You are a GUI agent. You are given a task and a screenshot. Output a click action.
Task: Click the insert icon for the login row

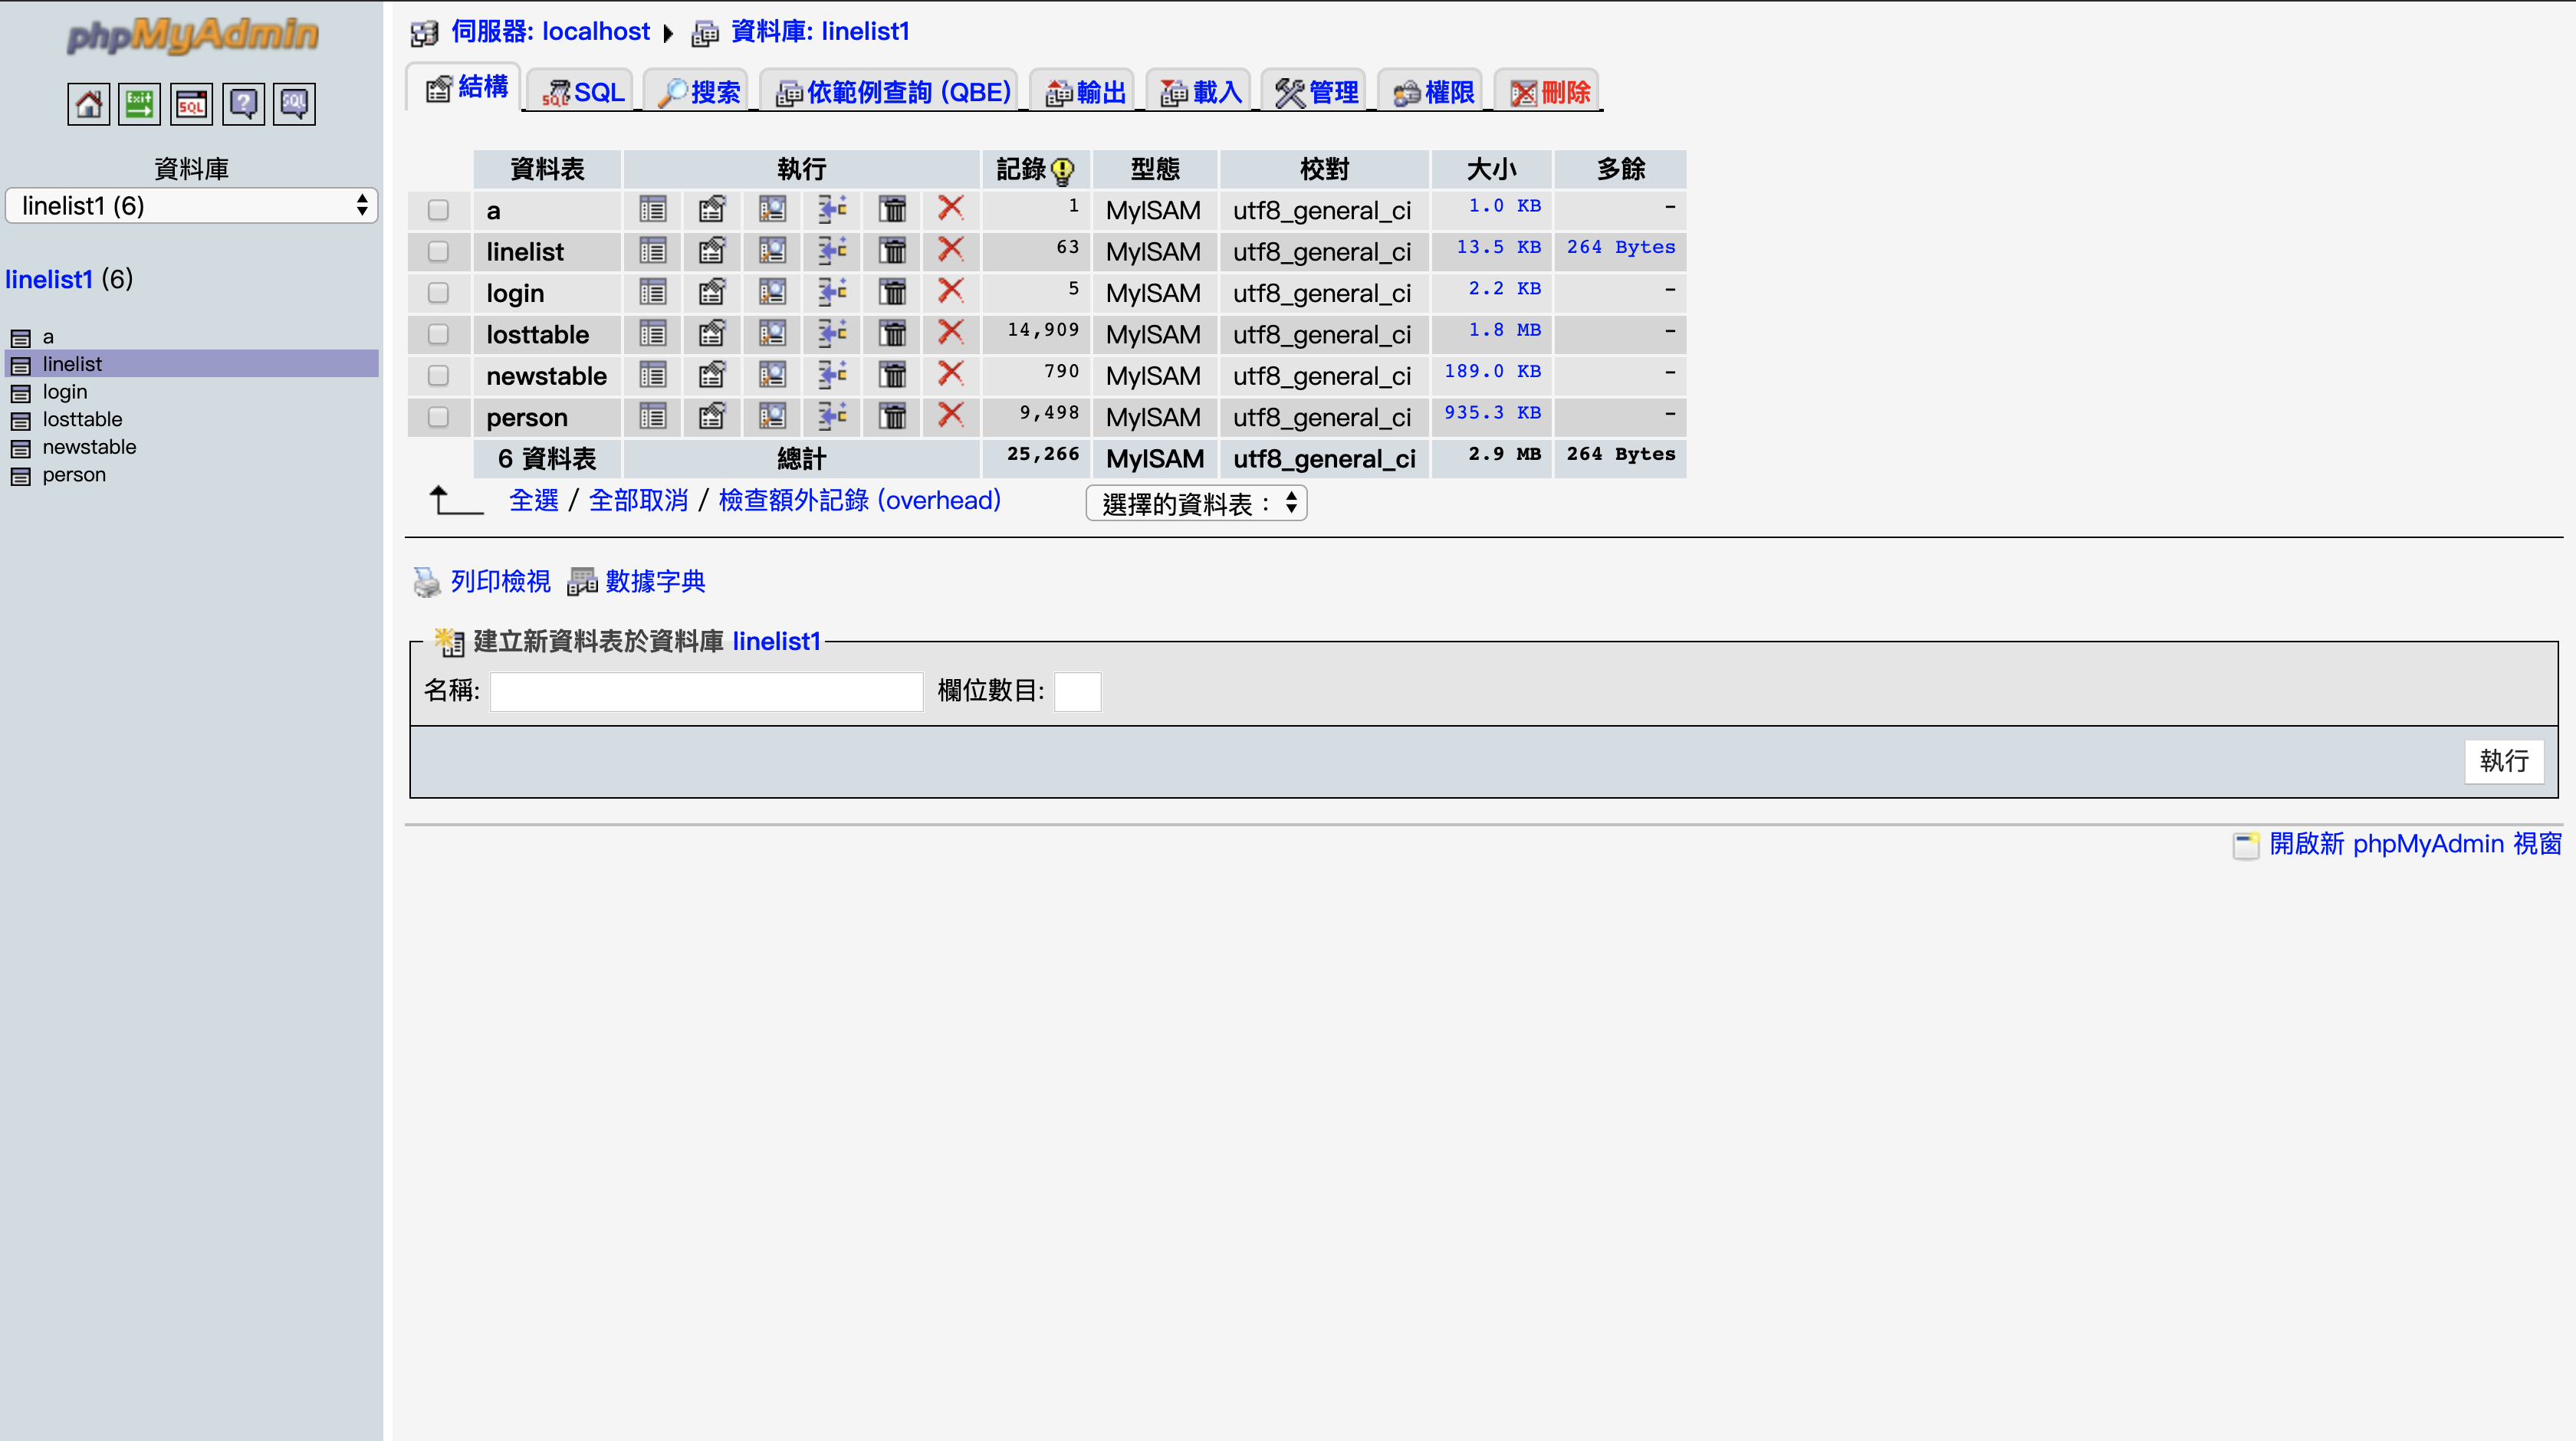pos(832,292)
